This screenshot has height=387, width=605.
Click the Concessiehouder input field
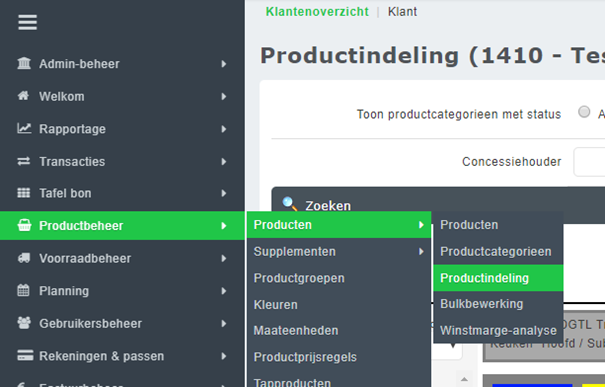tap(589, 162)
